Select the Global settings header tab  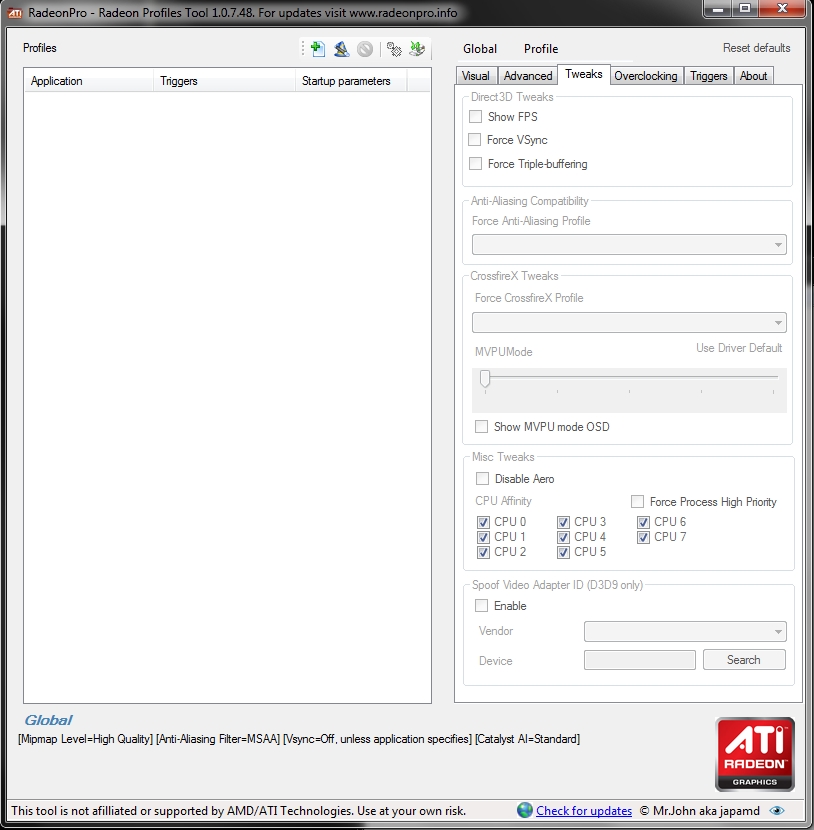480,49
